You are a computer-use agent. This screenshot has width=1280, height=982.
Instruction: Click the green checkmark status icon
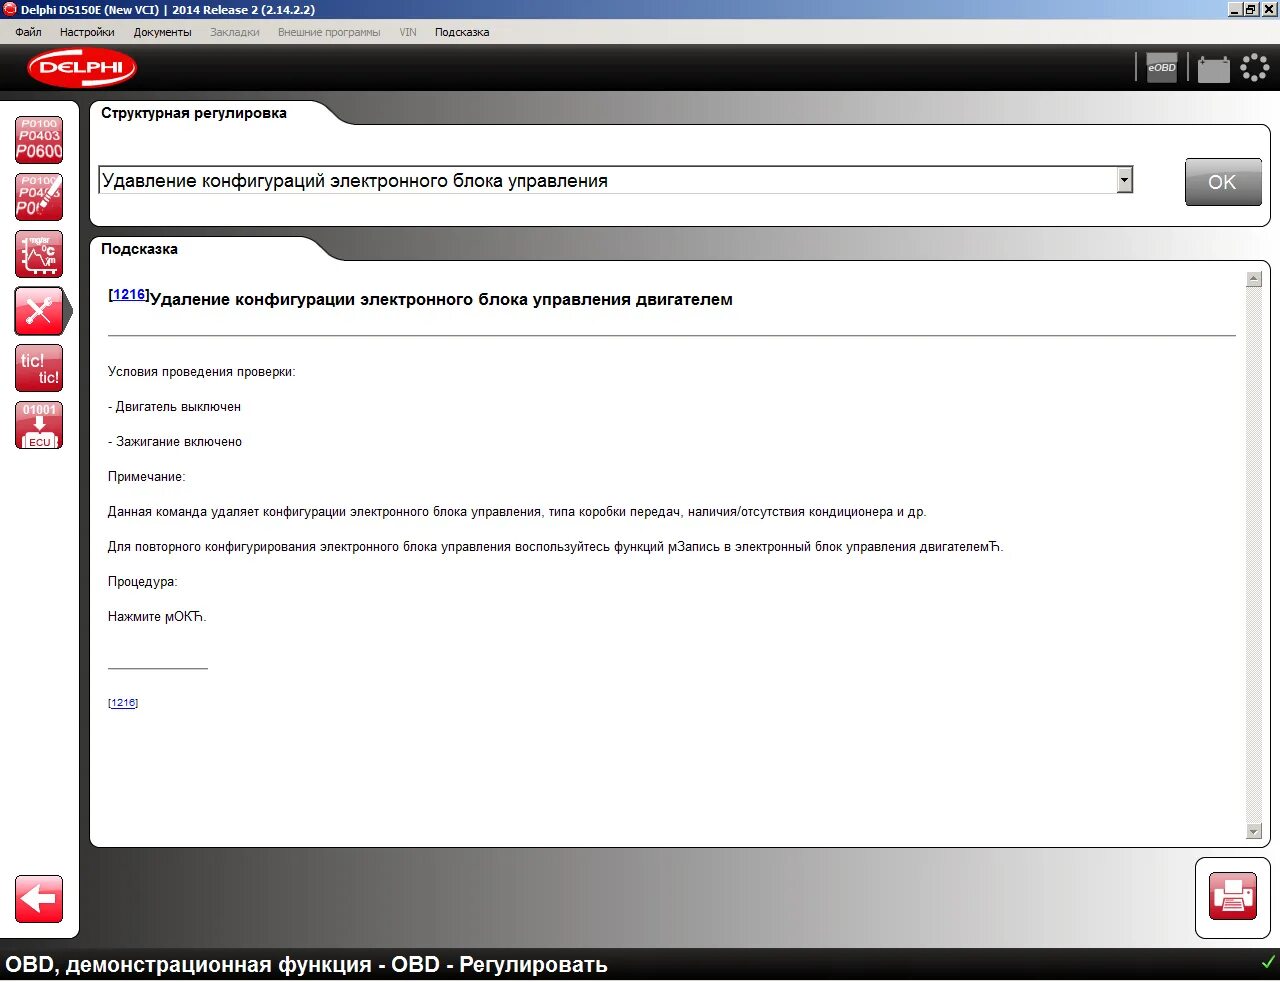[x=1268, y=963]
